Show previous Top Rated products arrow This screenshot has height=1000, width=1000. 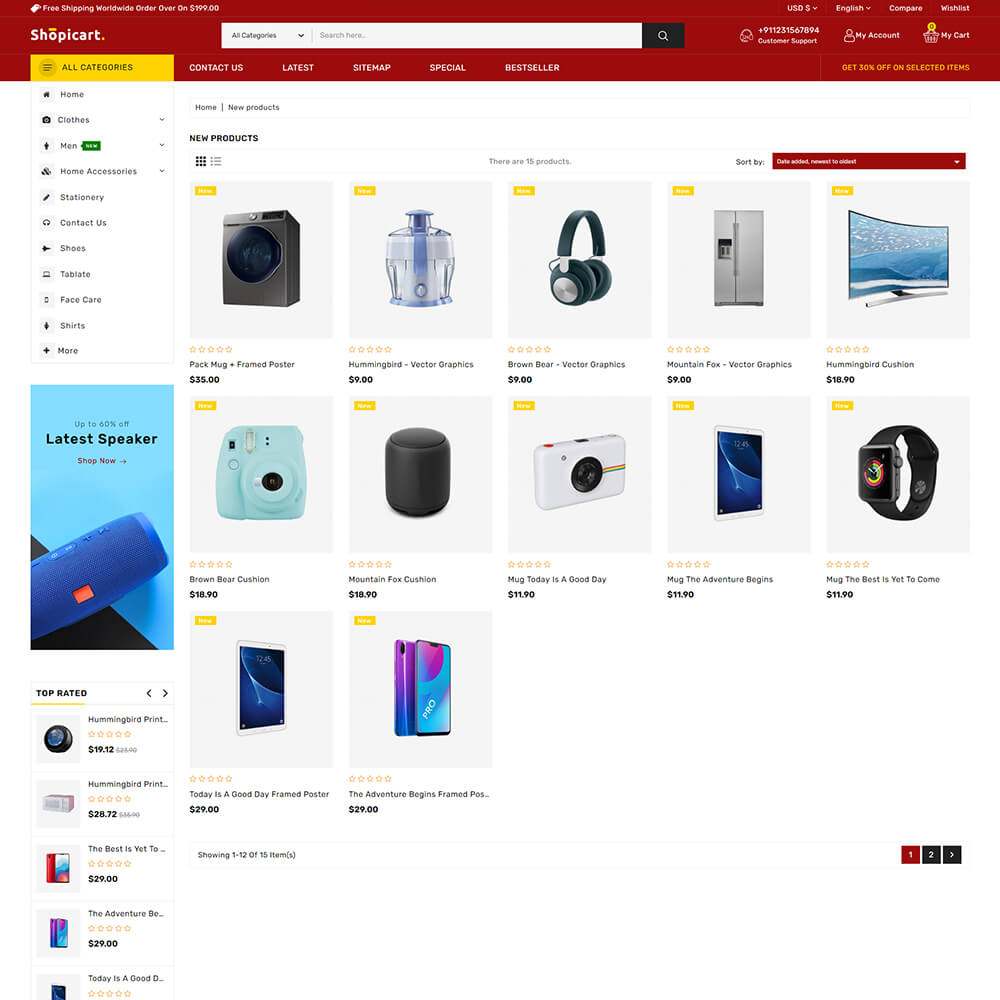click(x=149, y=693)
